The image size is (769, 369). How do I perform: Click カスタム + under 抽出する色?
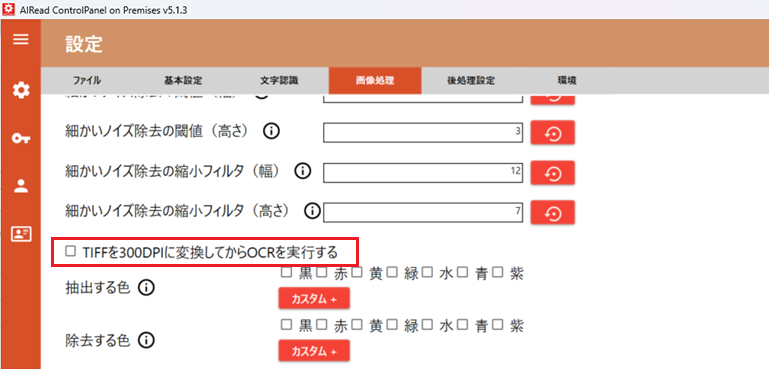314,299
